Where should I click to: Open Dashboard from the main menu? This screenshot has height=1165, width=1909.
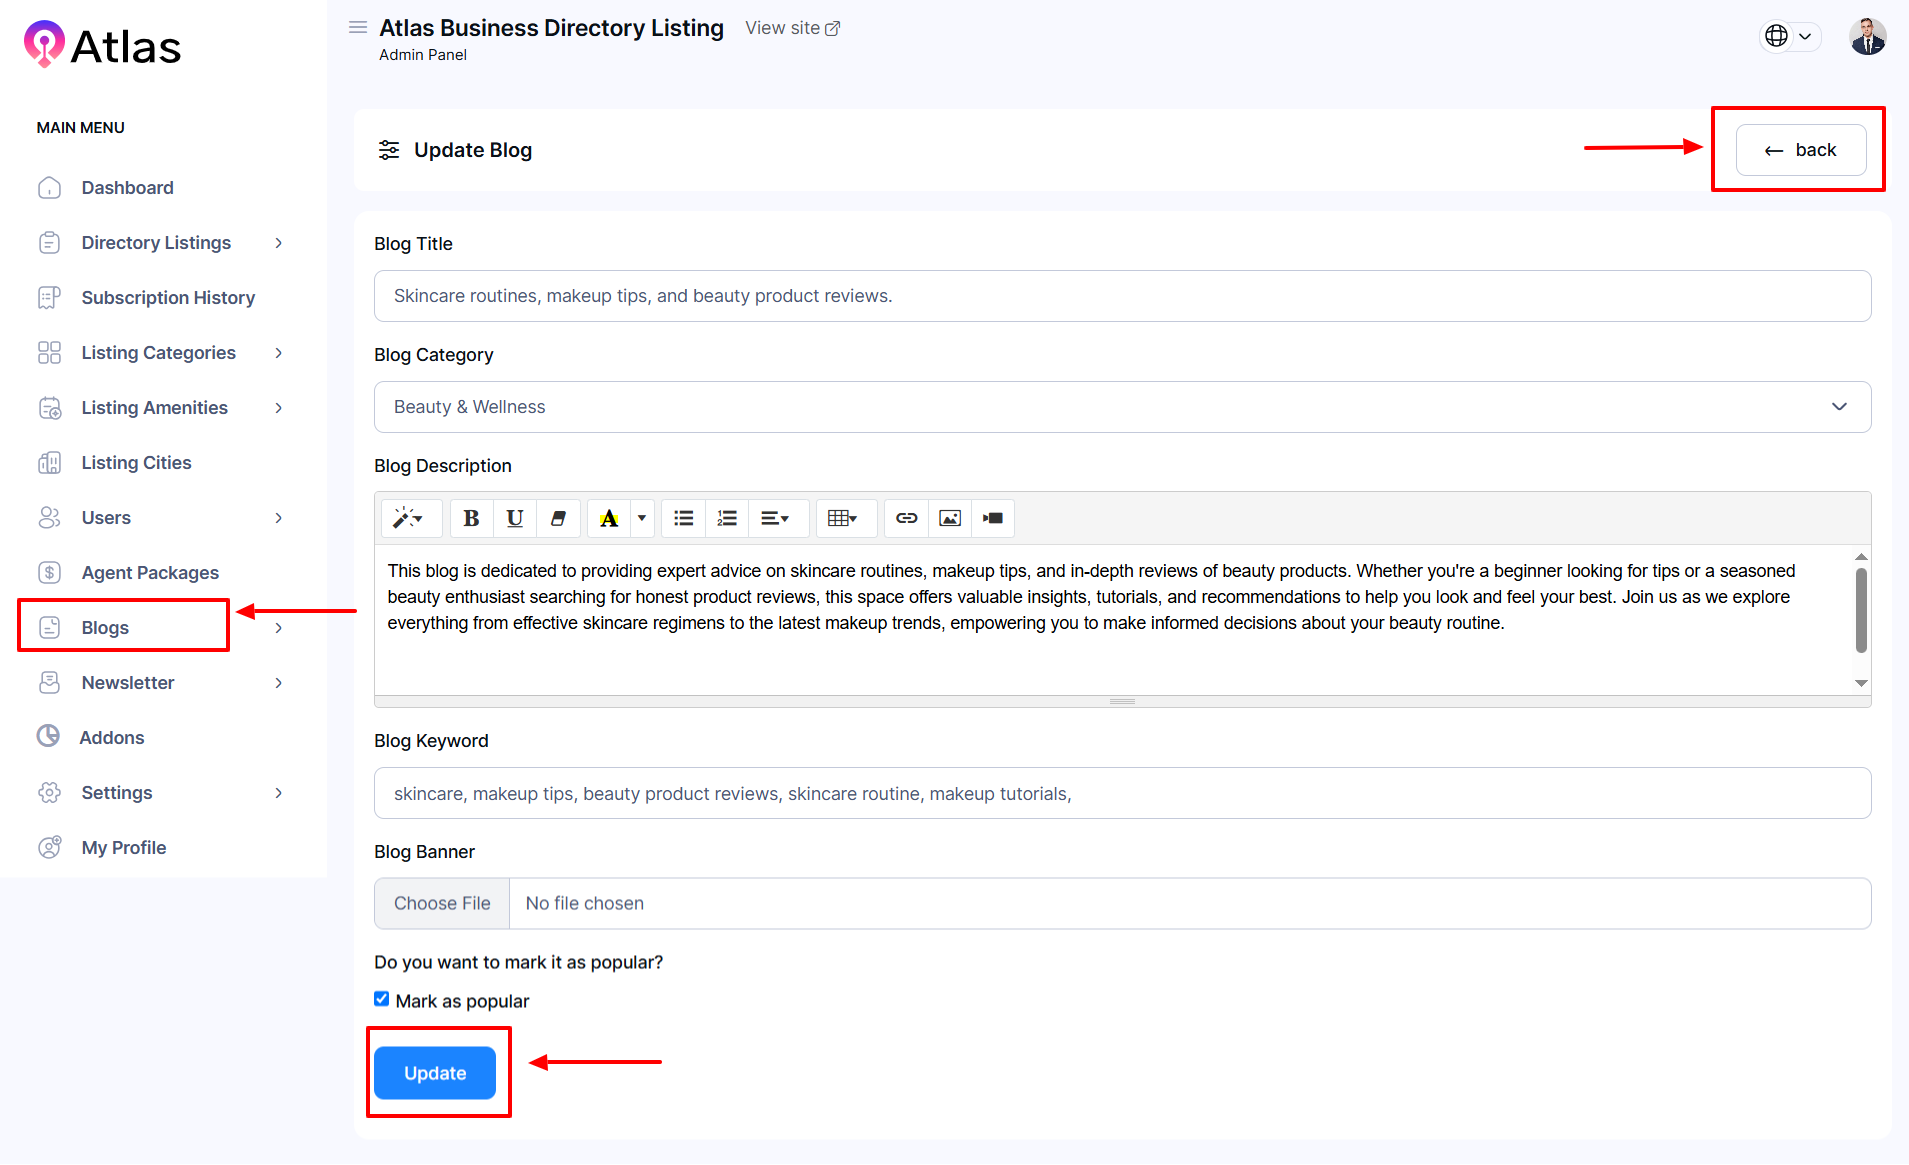pos(127,188)
